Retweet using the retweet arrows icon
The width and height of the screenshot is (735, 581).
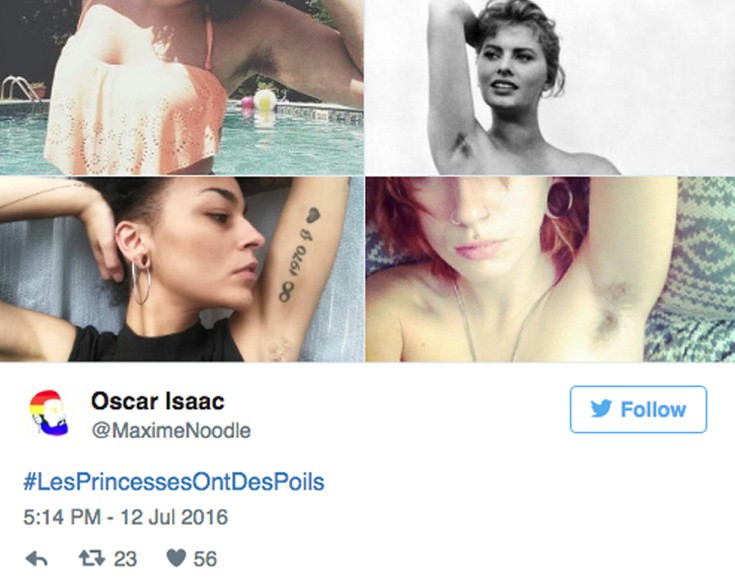tap(91, 558)
